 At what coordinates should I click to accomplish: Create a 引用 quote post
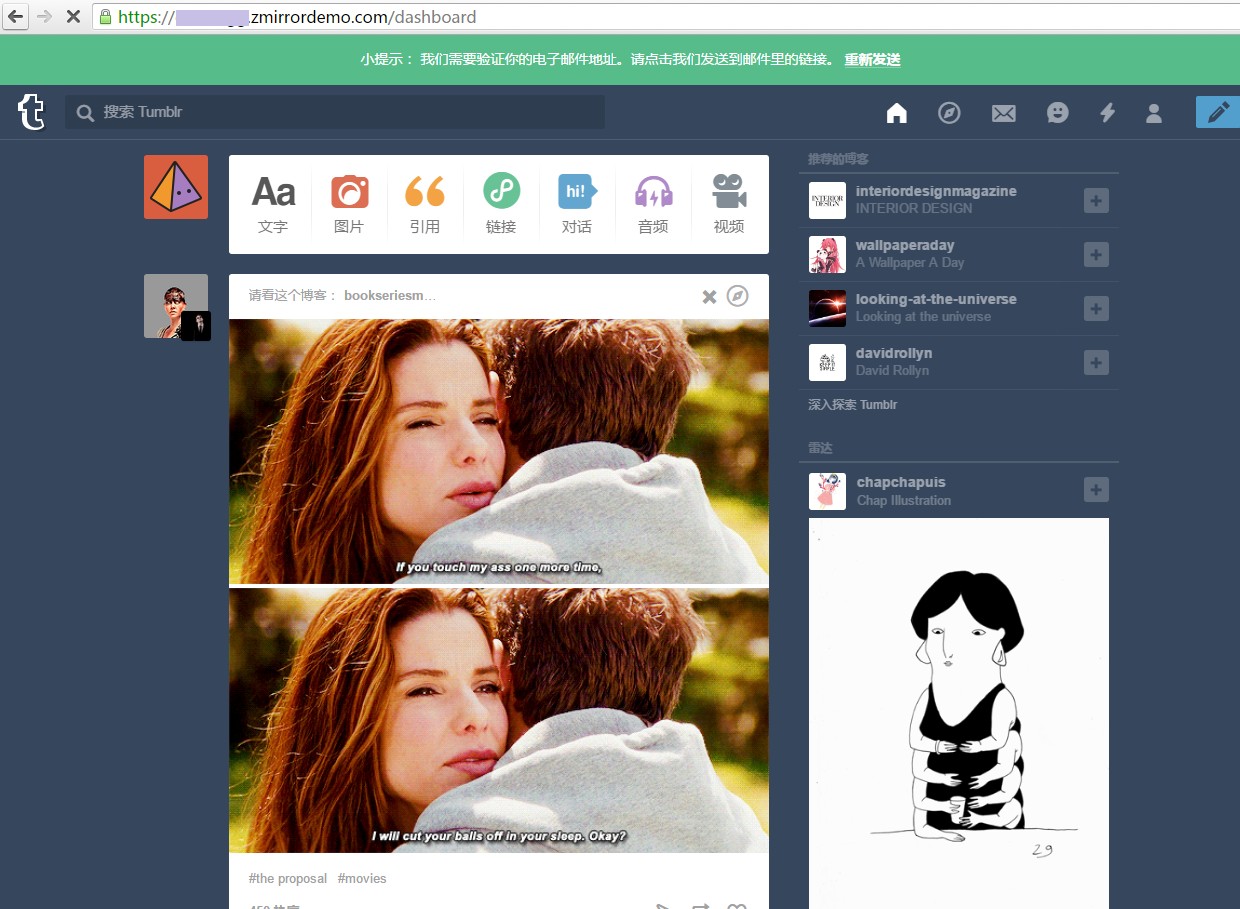425,204
